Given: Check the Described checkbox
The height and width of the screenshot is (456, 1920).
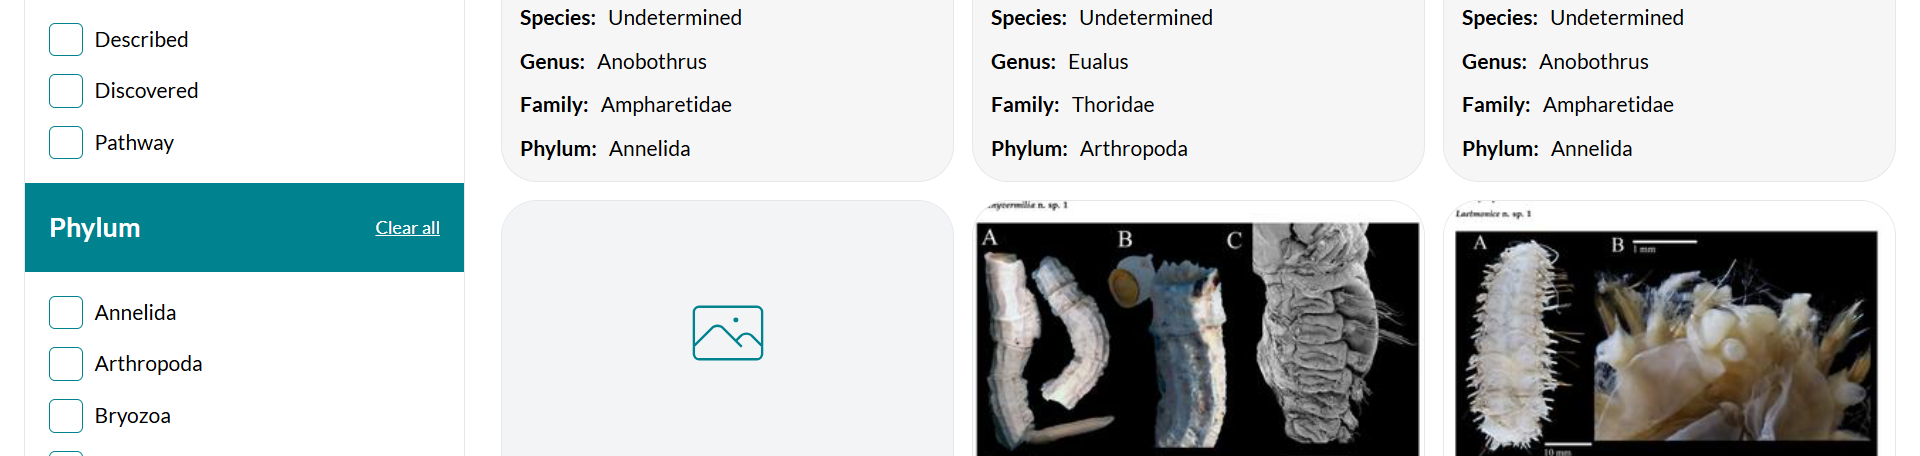Looking at the screenshot, I should coord(66,40).
